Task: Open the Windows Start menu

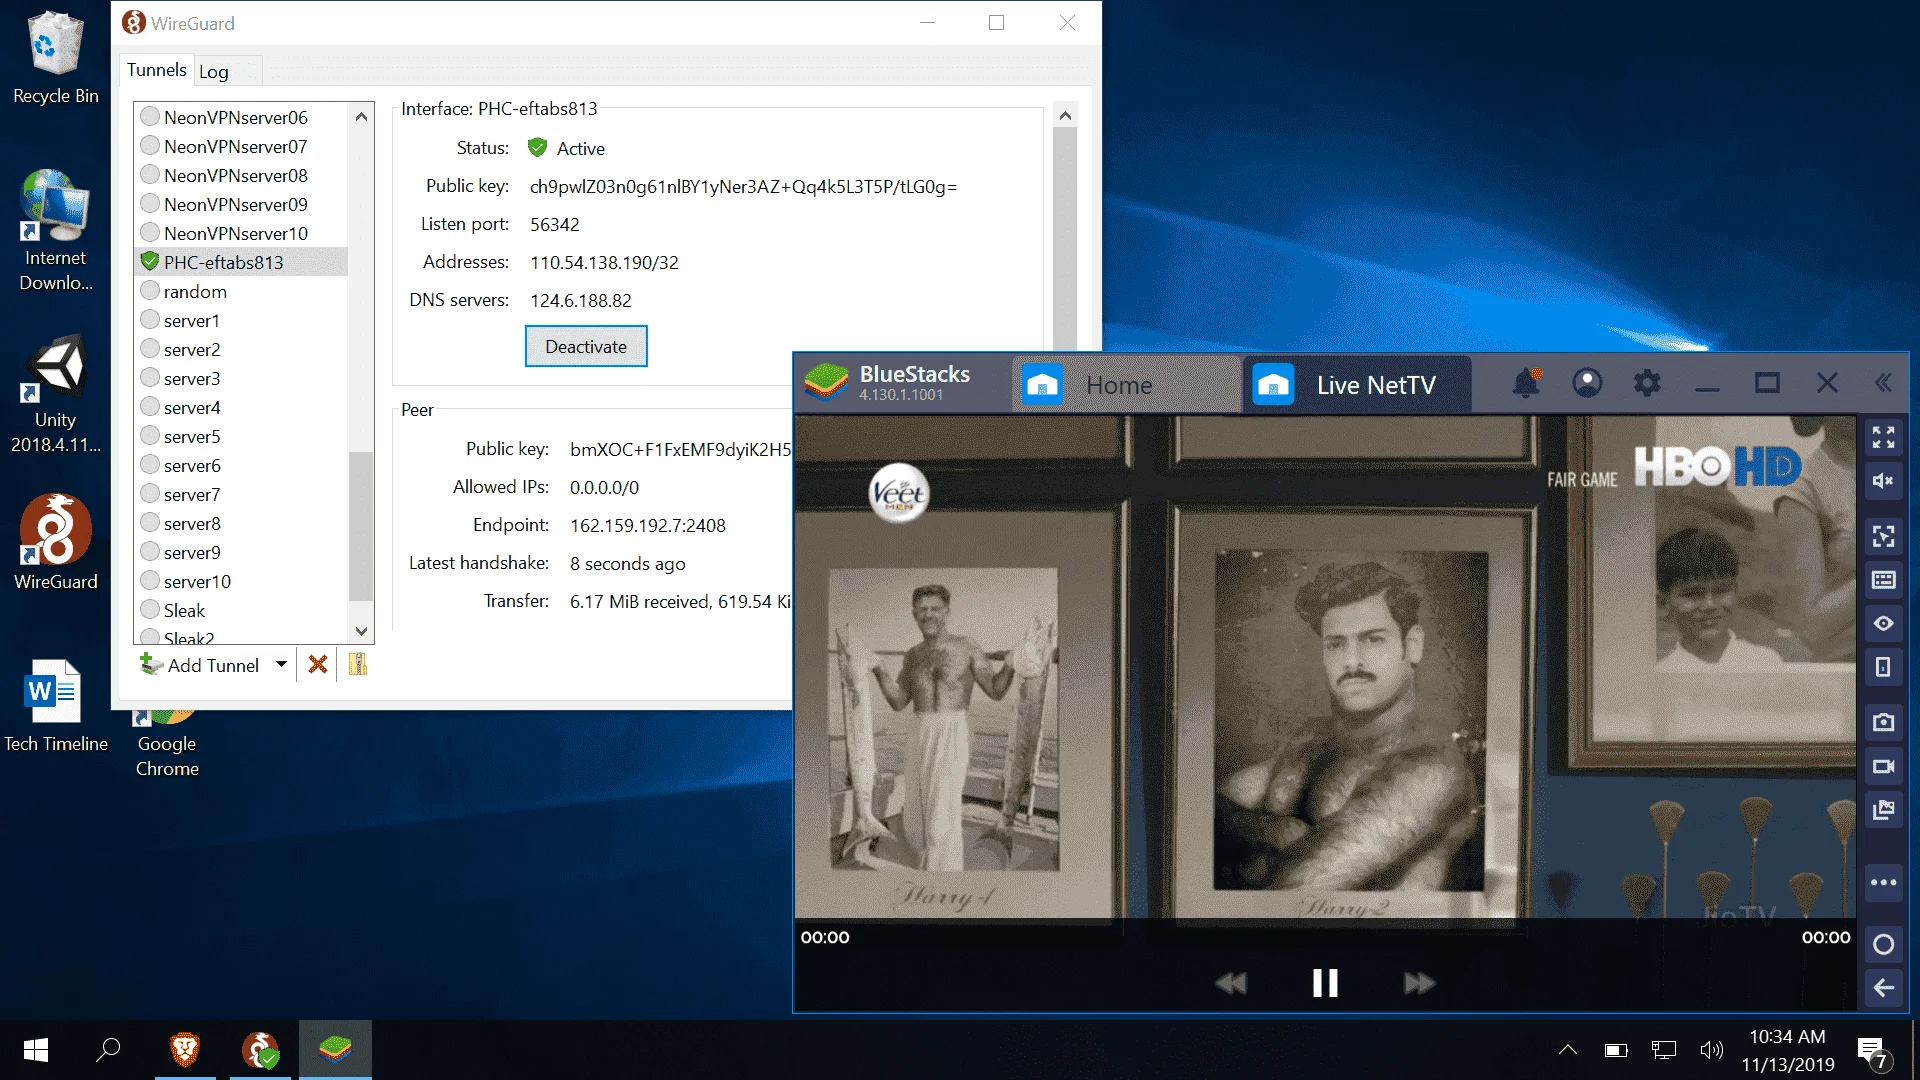Action: click(x=36, y=1050)
